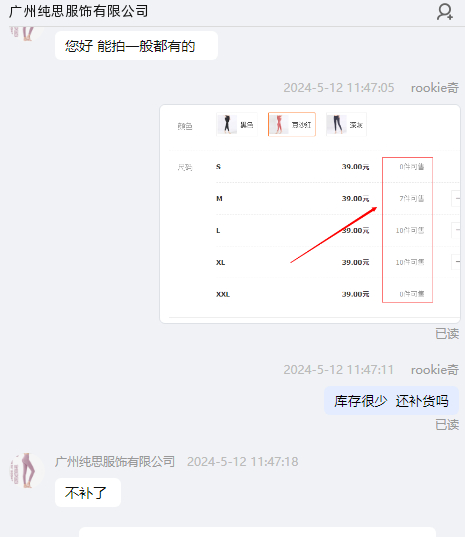Select the dark gray pants color option
465x537 pixels.
click(346, 124)
